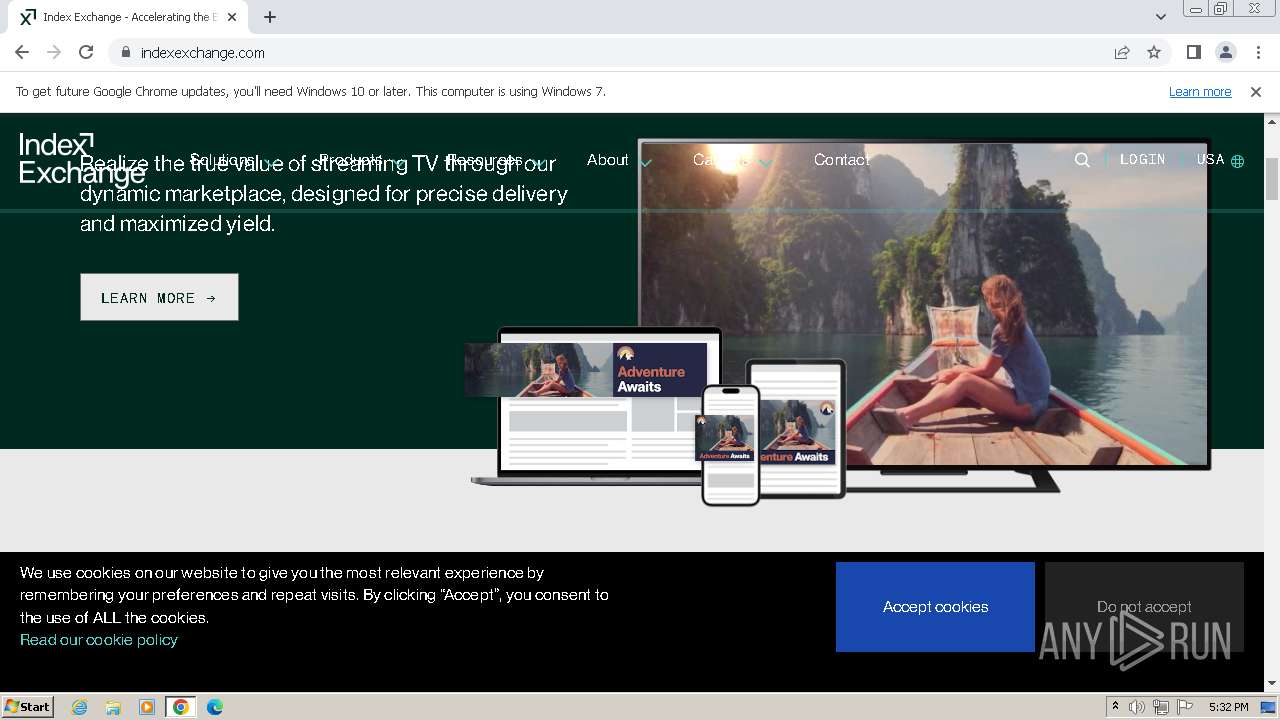Click the globe region icon next to USA
The width and height of the screenshot is (1280, 720).
(x=1237, y=161)
